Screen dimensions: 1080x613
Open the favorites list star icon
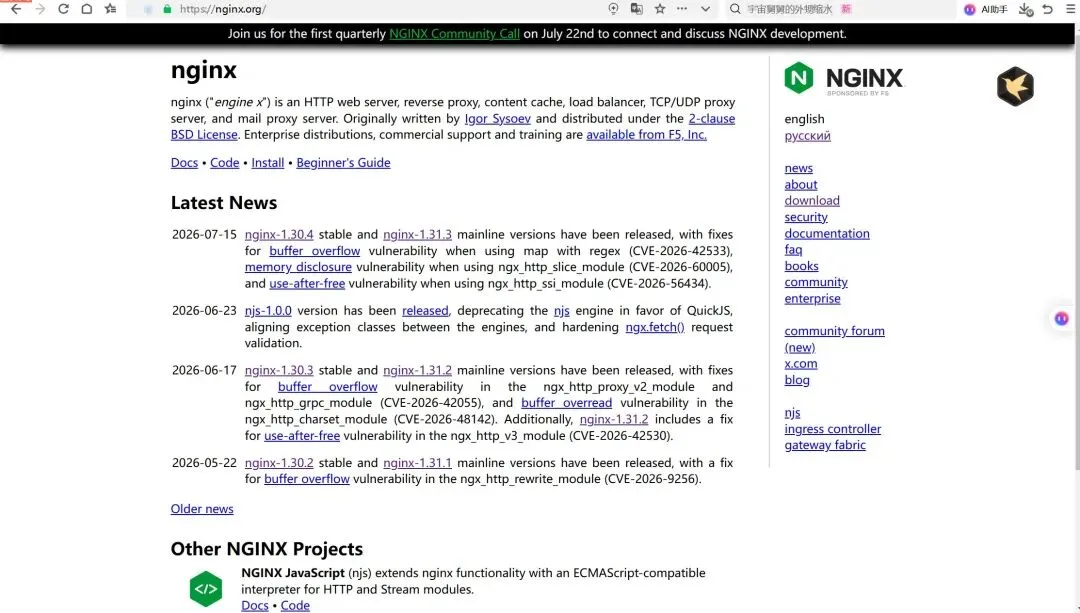pyautogui.click(x=110, y=9)
